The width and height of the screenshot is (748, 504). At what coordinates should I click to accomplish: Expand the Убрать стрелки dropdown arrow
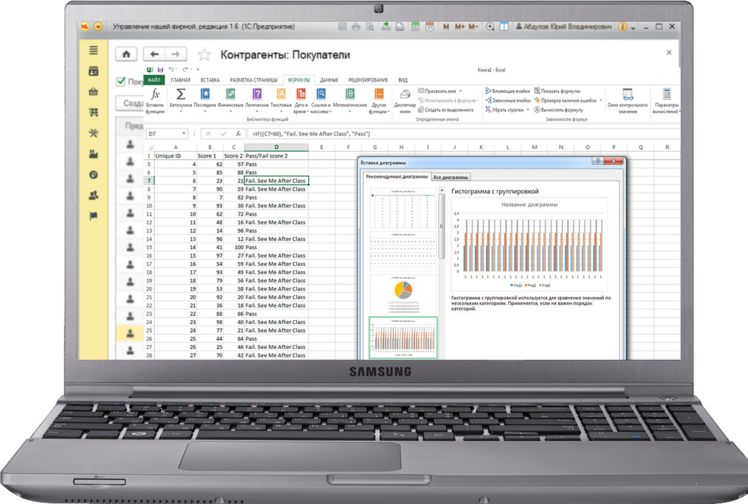(x=528, y=110)
